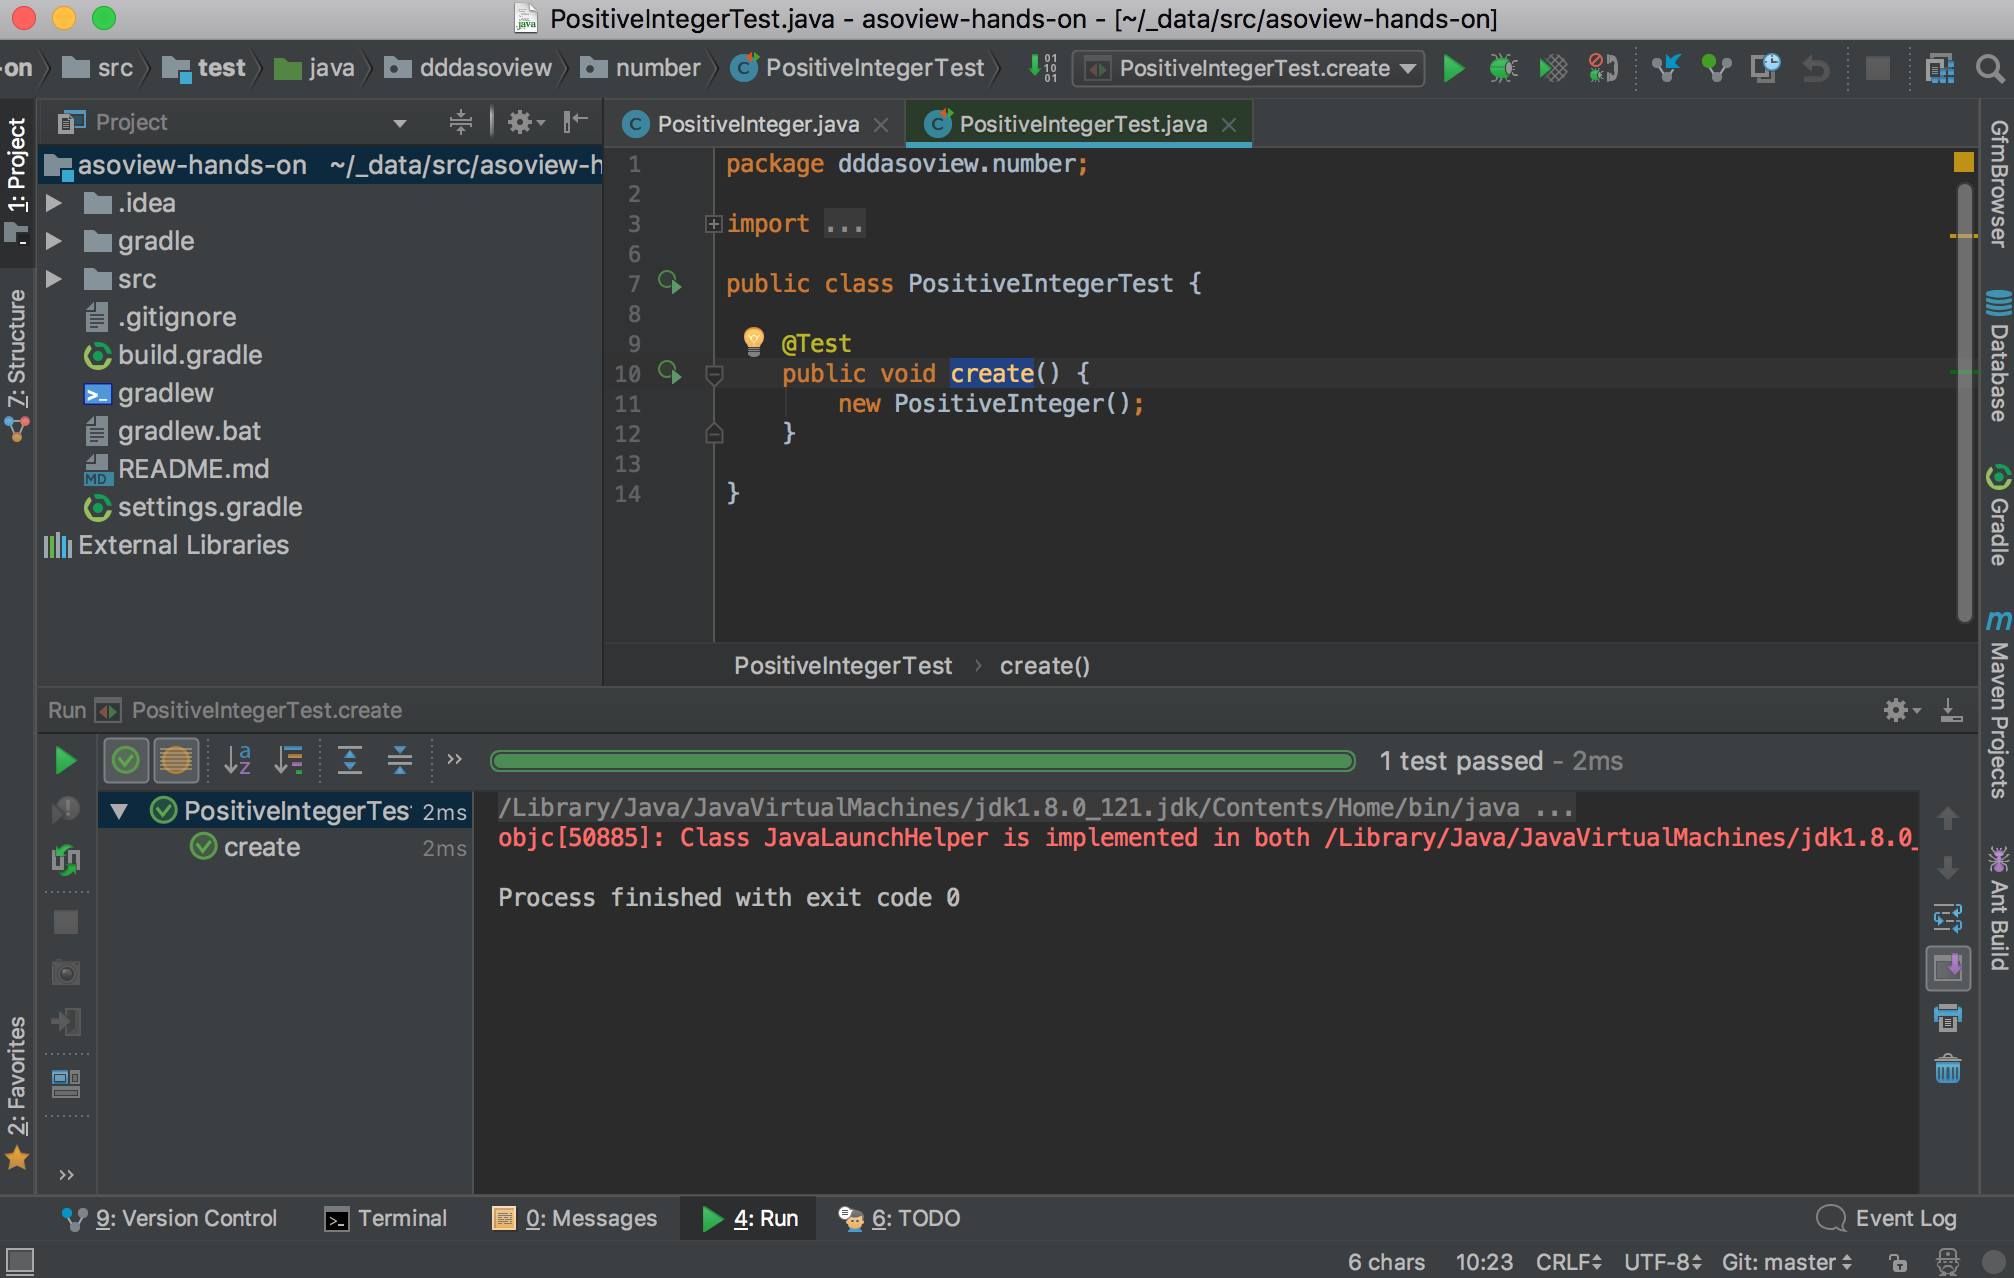Change CRLF line separator
2014x1278 pixels.
(1568, 1262)
